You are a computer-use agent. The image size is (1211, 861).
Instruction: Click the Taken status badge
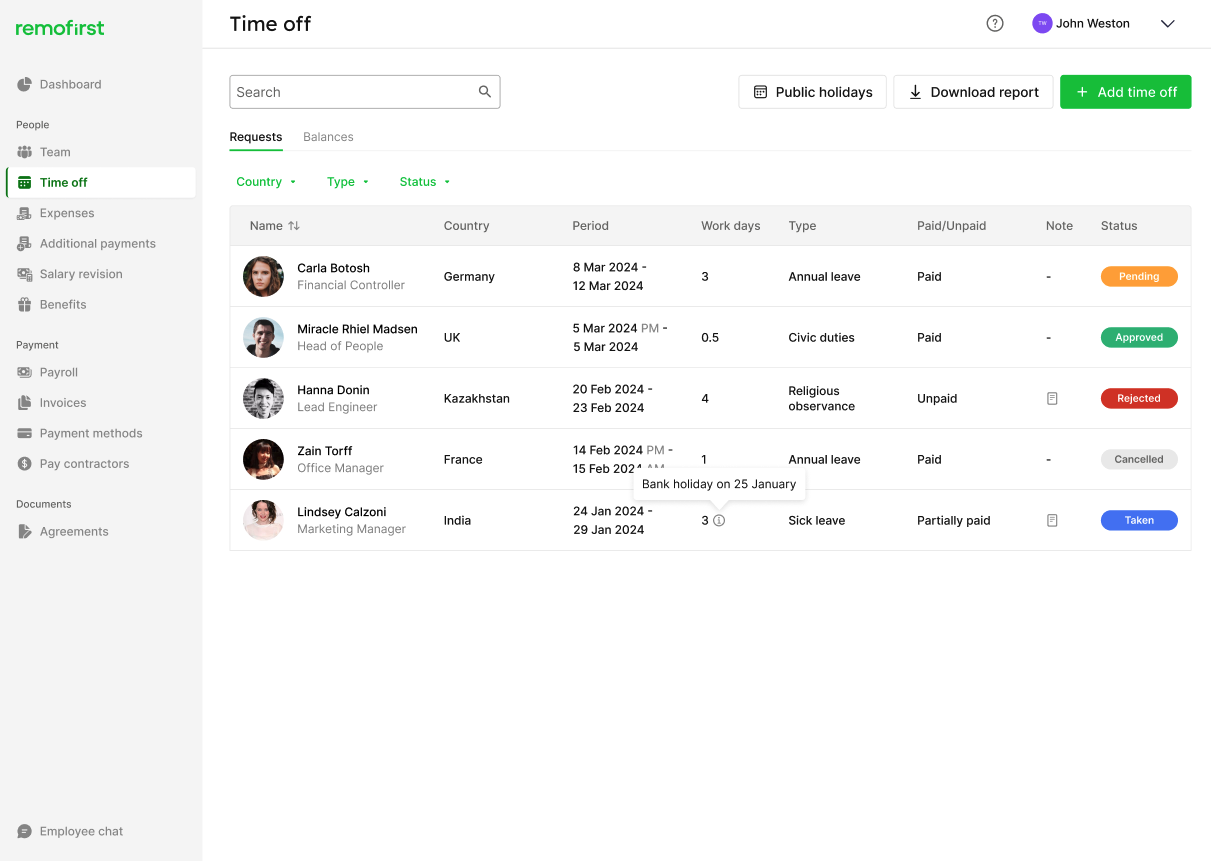click(1139, 520)
